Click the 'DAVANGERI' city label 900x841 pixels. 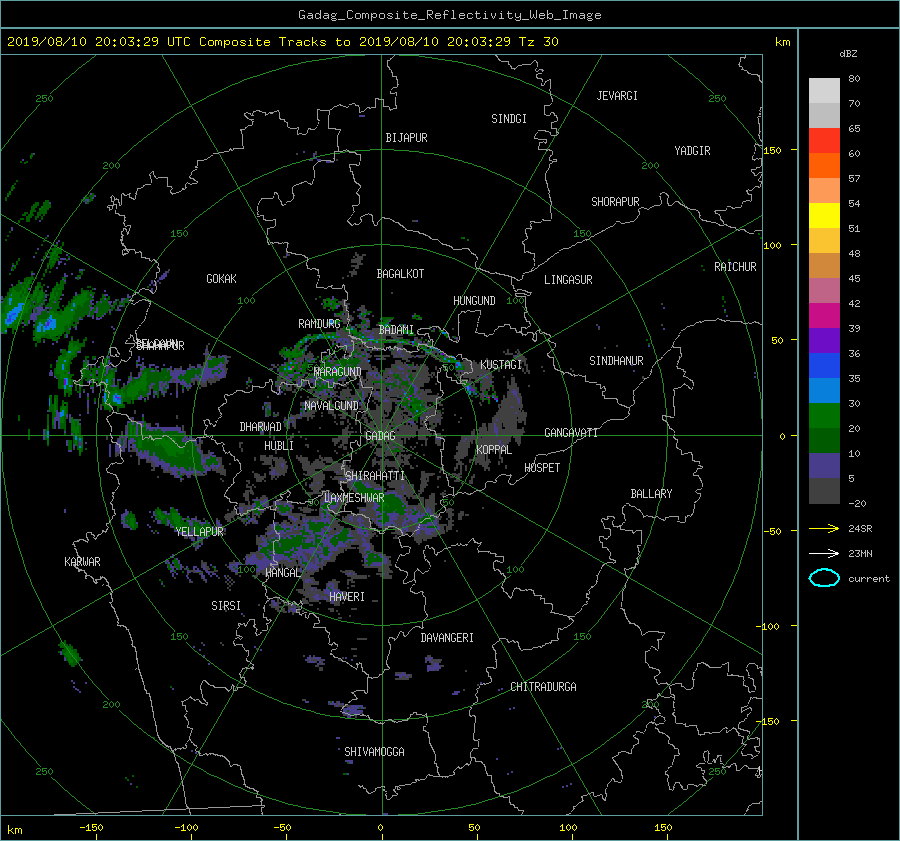click(x=447, y=638)
